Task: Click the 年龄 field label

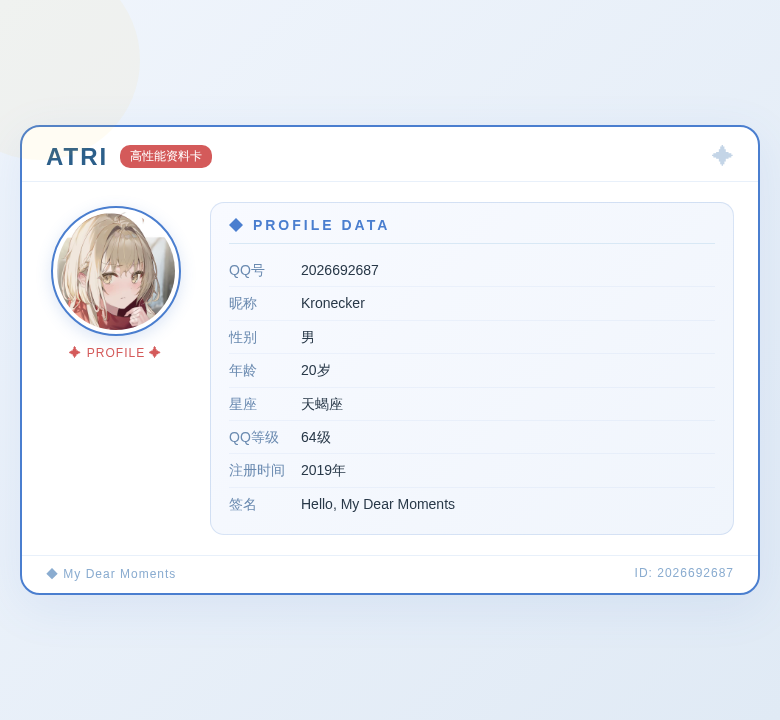Action: click(243, 371)
